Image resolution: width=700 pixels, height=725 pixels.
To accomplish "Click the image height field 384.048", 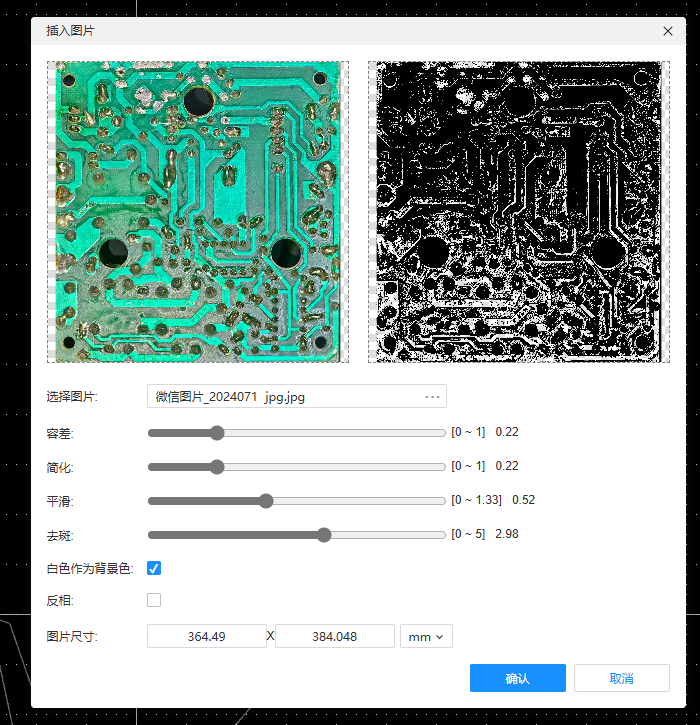I will pyautogui.click(x=334, y=636).
